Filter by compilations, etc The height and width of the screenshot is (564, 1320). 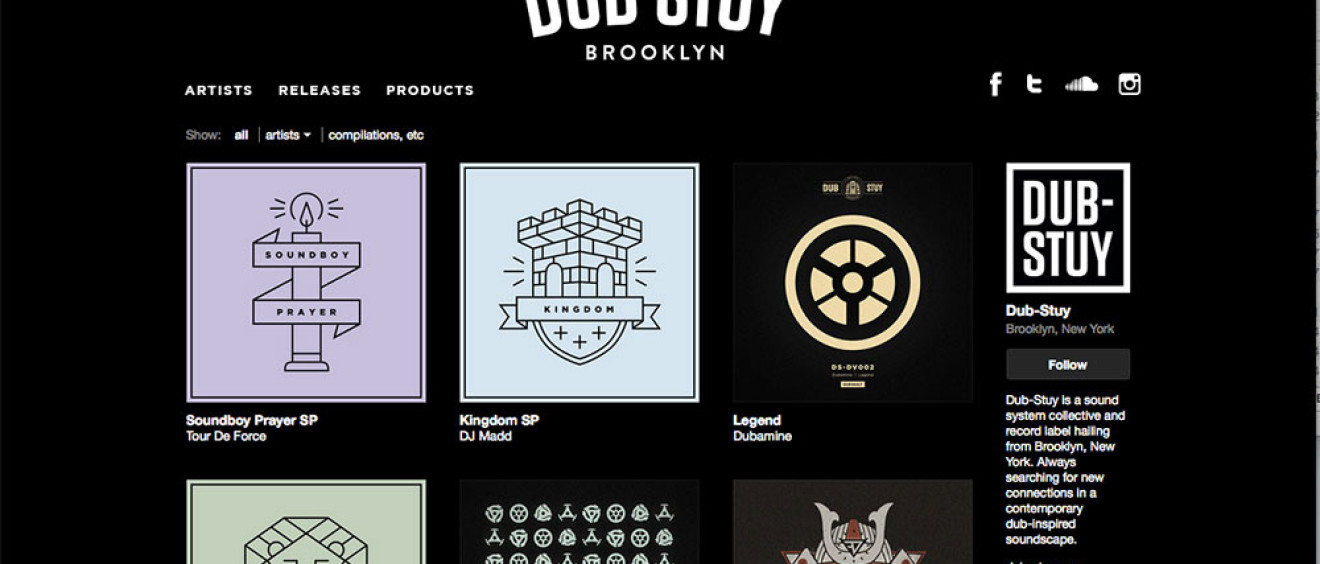point(376,135)
